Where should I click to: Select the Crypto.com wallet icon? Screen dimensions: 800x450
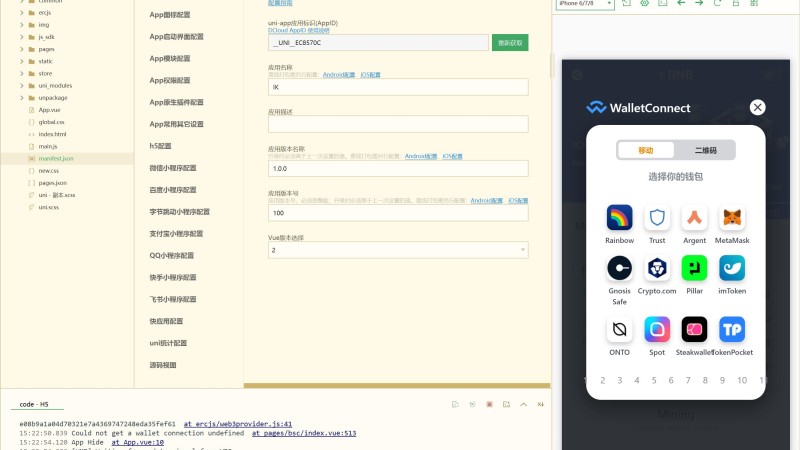pyautogui.click(x=657, y=268)
